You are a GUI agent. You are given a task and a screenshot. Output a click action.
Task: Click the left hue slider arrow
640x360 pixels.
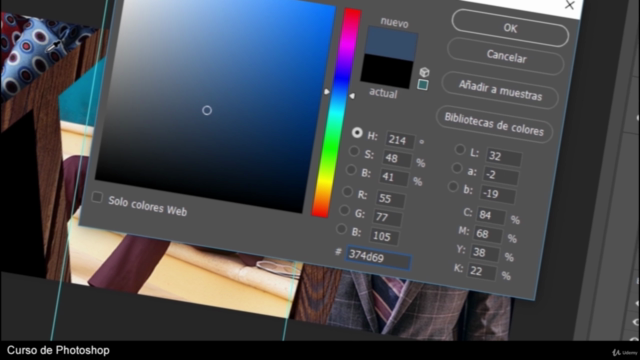(x=327, y=92)
